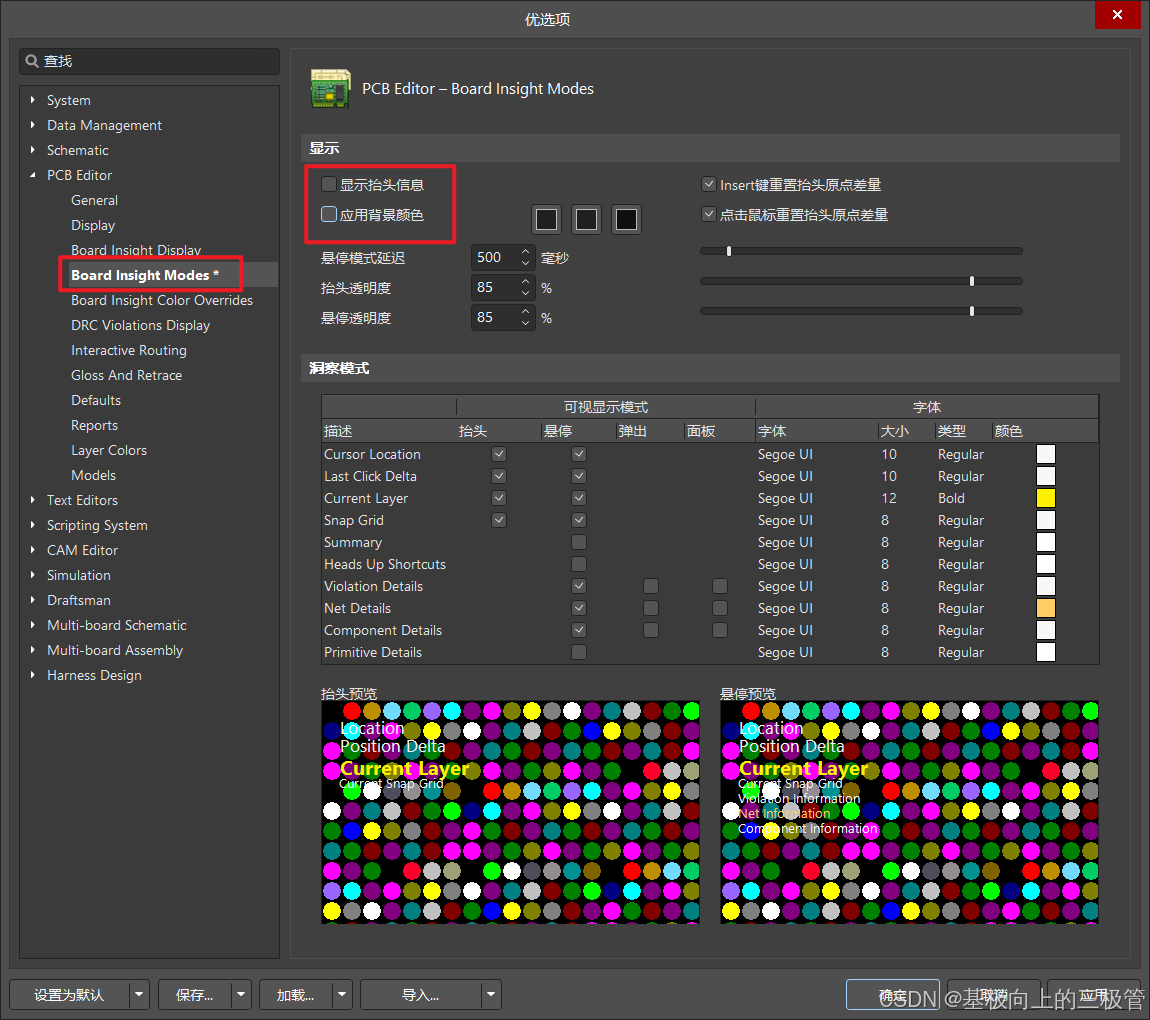Image resolution: width=1150 pixels, height=1020 pixels.
Task: Toggle Insert键重置抬头原点差量 checkbox
Action: (708, 184)
